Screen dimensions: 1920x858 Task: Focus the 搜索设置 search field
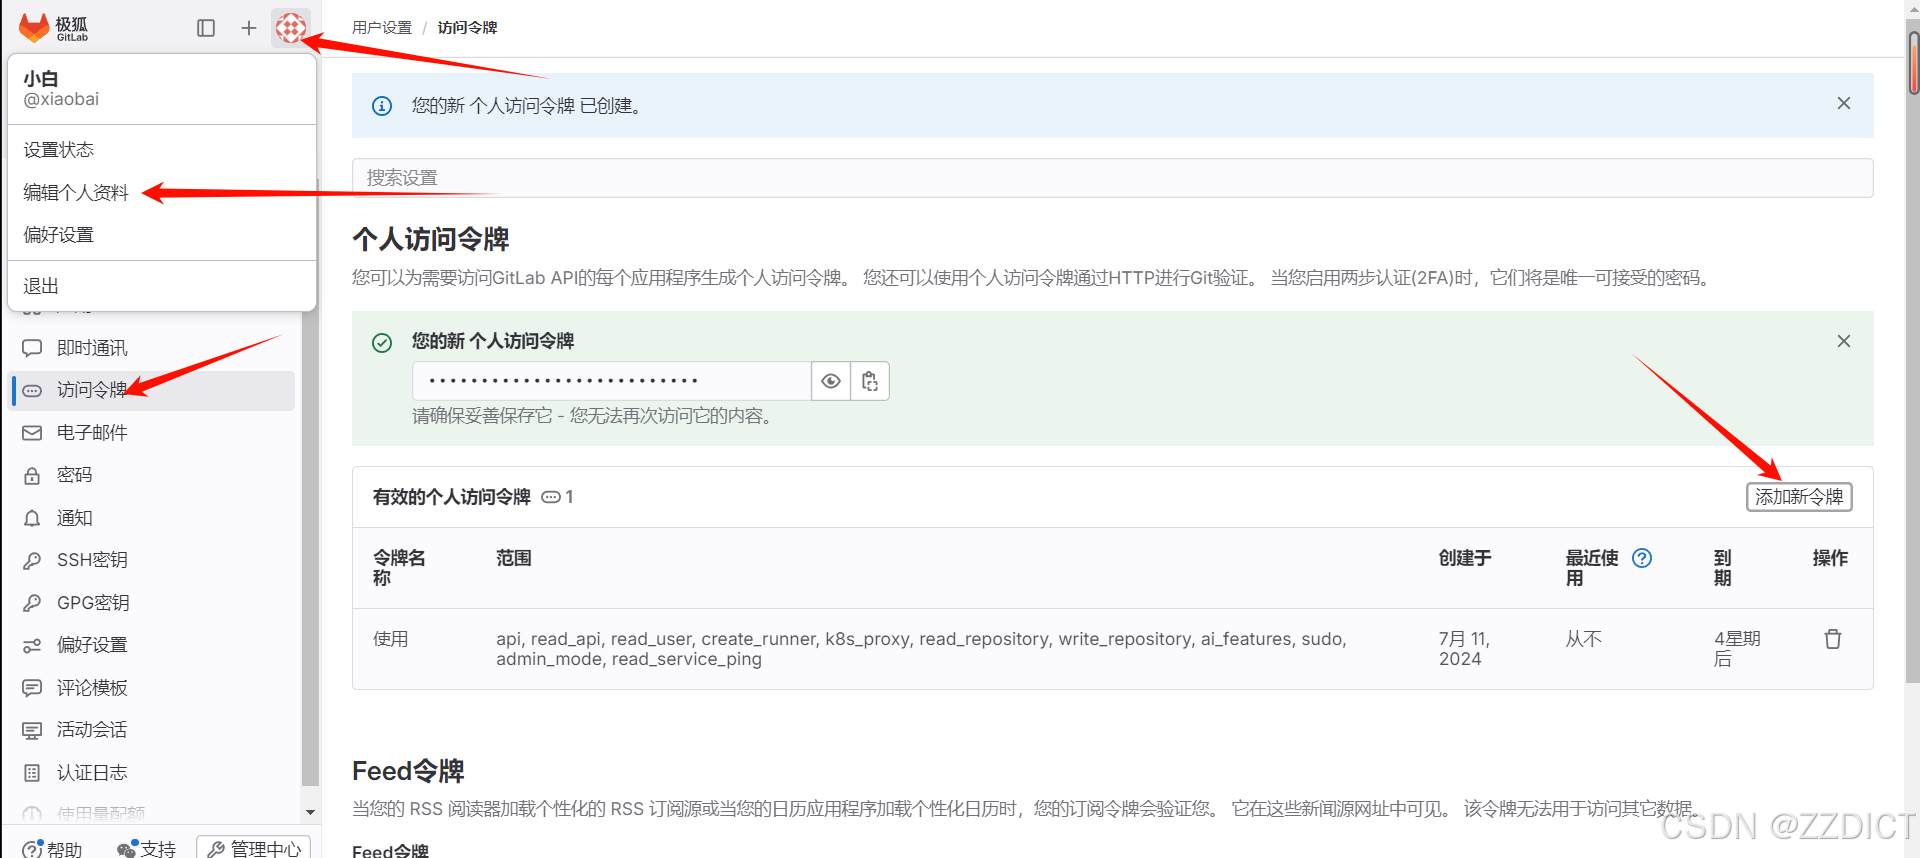click(x=1112, y=178)
